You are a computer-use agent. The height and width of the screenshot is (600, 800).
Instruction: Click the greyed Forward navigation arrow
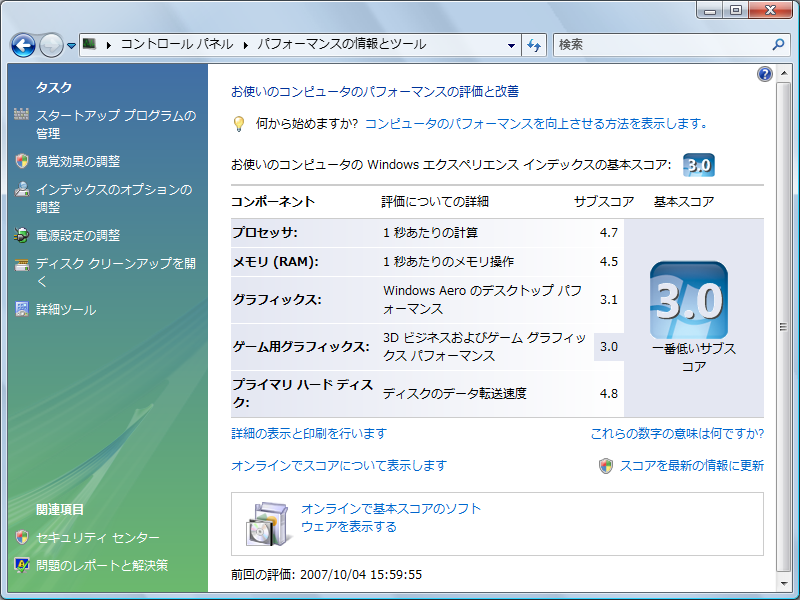point(51,45)
